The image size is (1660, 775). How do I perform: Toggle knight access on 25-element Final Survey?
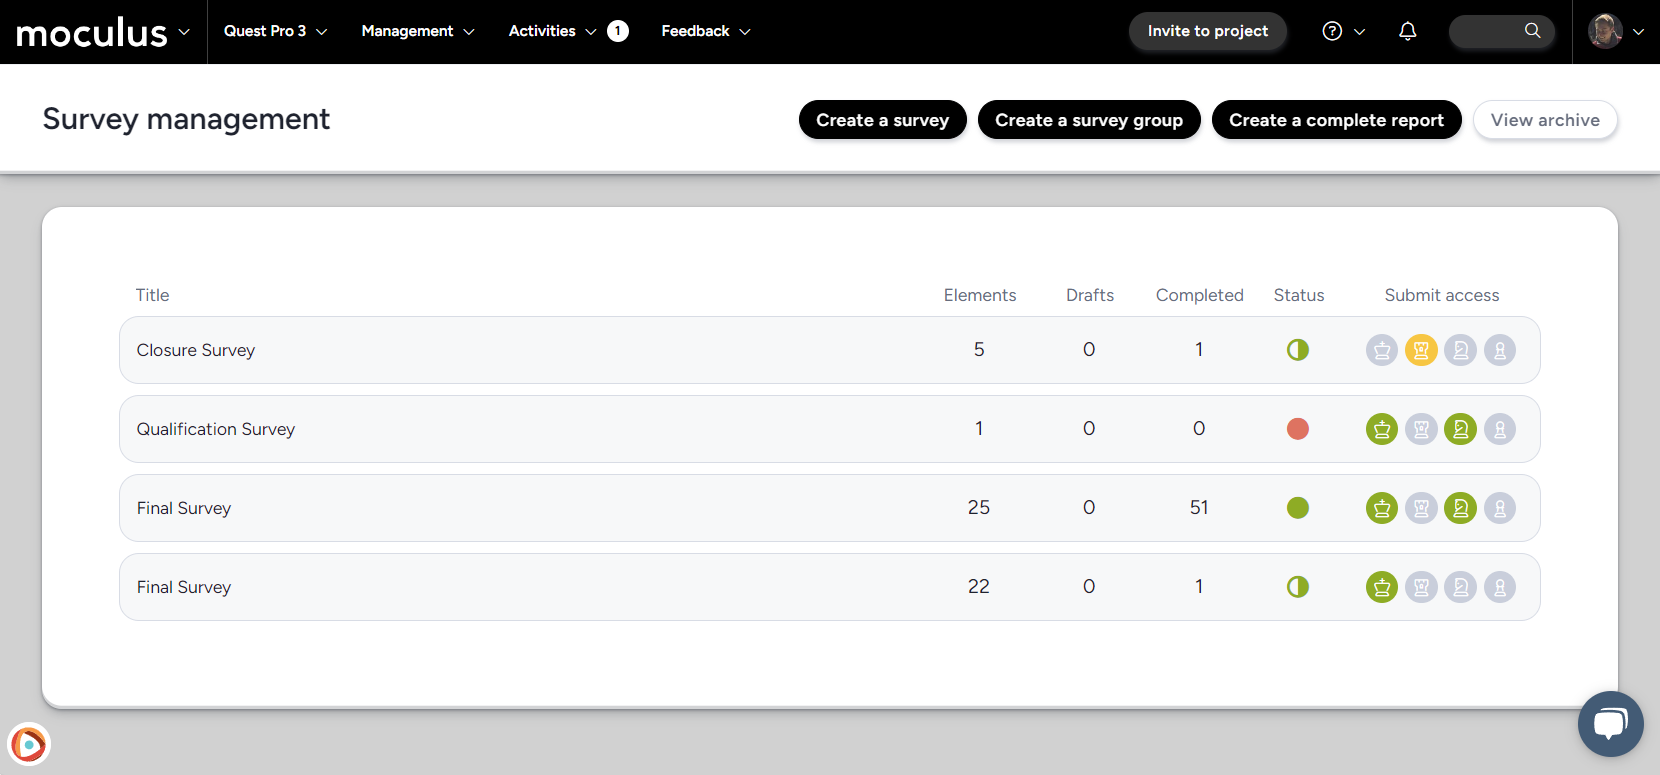(x=1460, y=508)
